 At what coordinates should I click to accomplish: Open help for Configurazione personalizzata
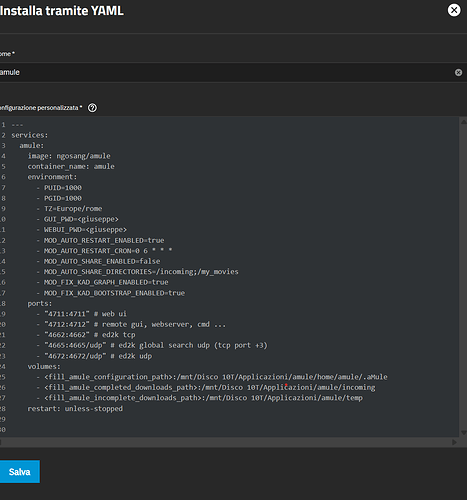[92, 108]
